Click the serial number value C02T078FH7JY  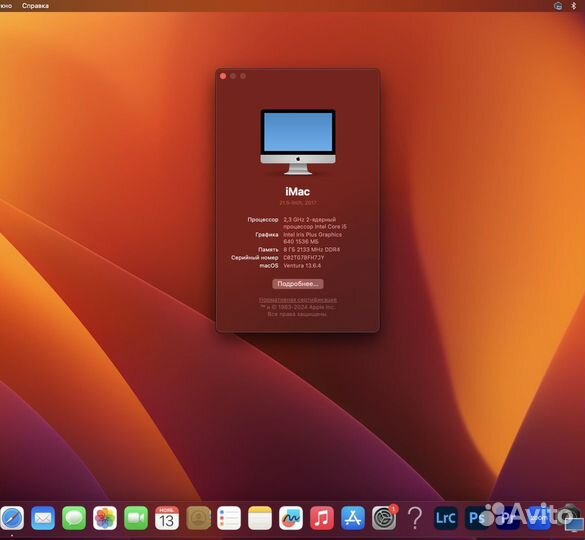click(304, 257)
